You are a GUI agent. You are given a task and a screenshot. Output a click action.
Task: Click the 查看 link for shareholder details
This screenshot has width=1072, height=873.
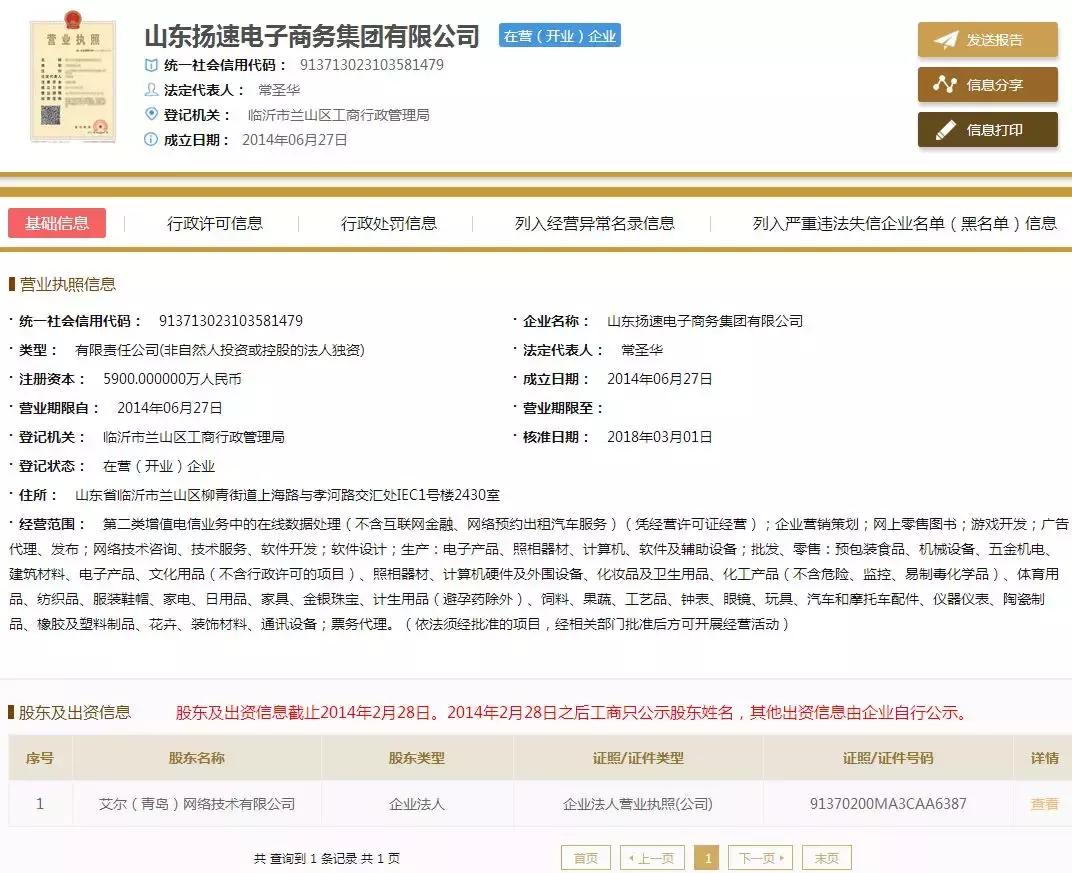1044,803
